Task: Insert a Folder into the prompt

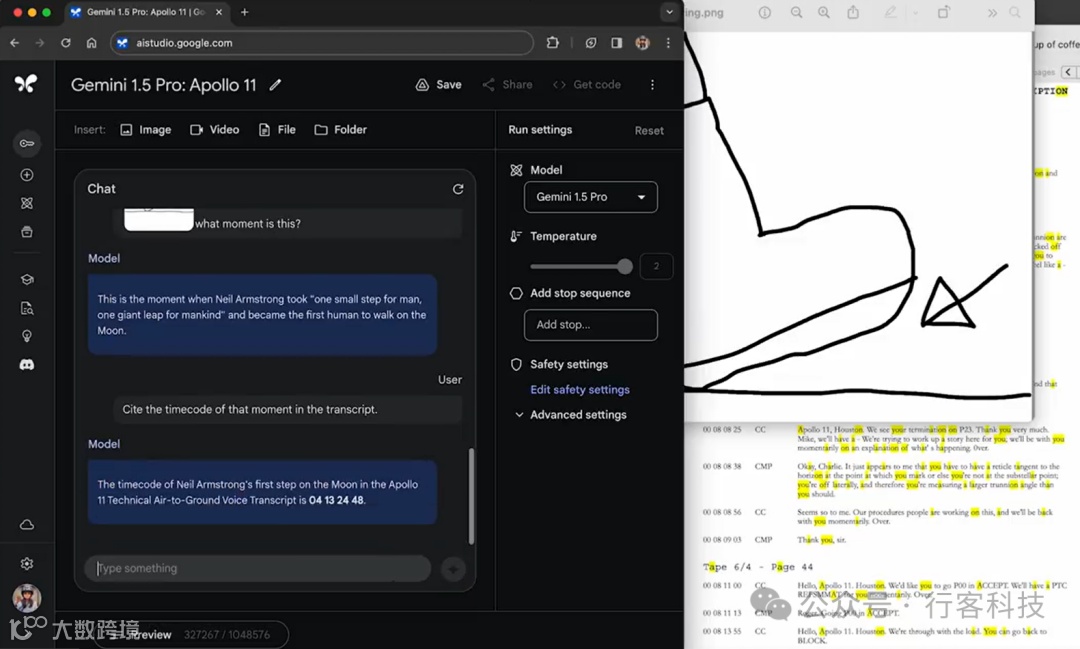Action: click(340, 130)
